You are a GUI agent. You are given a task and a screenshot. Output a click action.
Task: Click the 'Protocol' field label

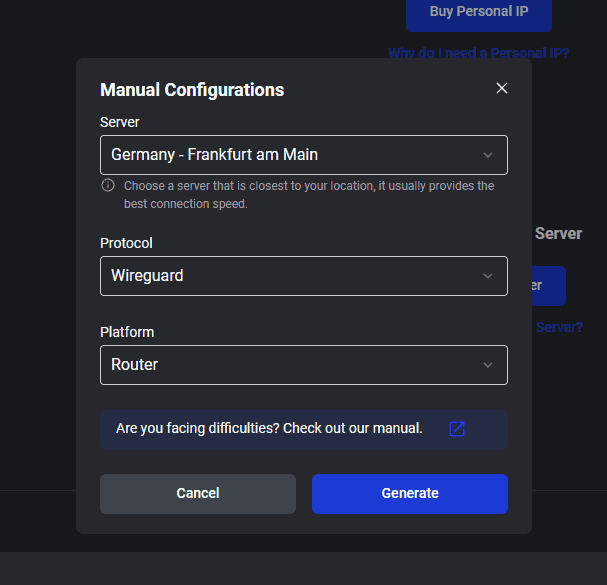126,243
